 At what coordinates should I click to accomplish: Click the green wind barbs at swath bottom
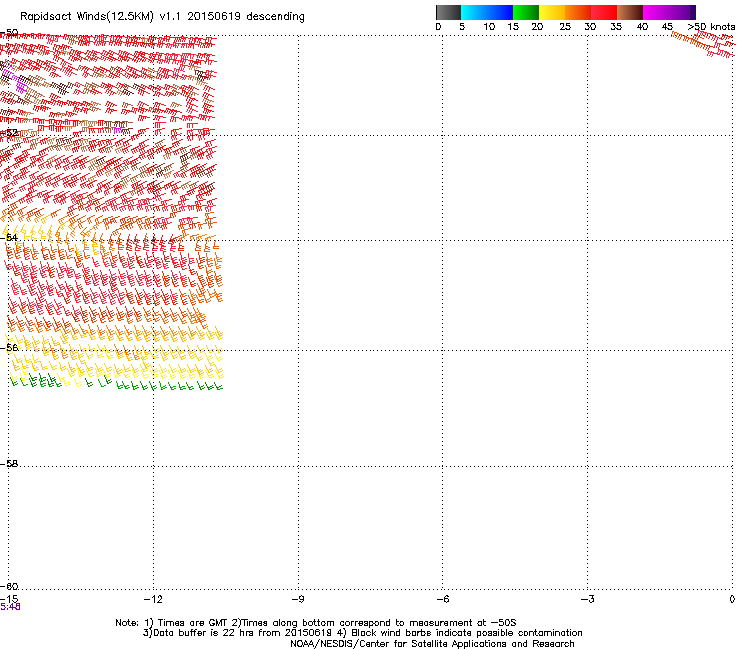pyautogui.click(x=116, y=382)
